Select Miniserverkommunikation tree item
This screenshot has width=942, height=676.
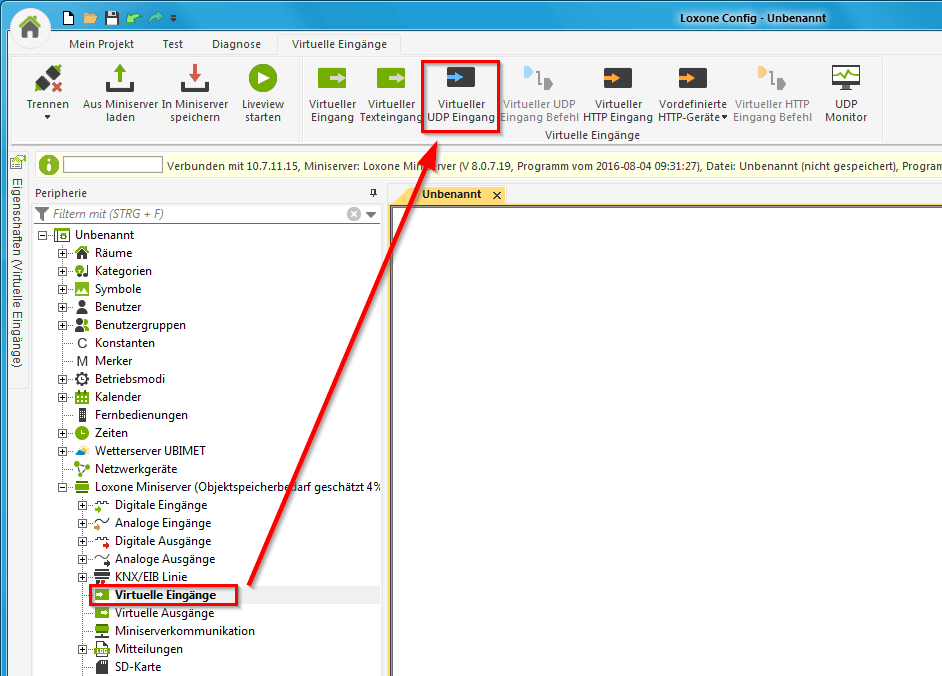pos(184,631)
